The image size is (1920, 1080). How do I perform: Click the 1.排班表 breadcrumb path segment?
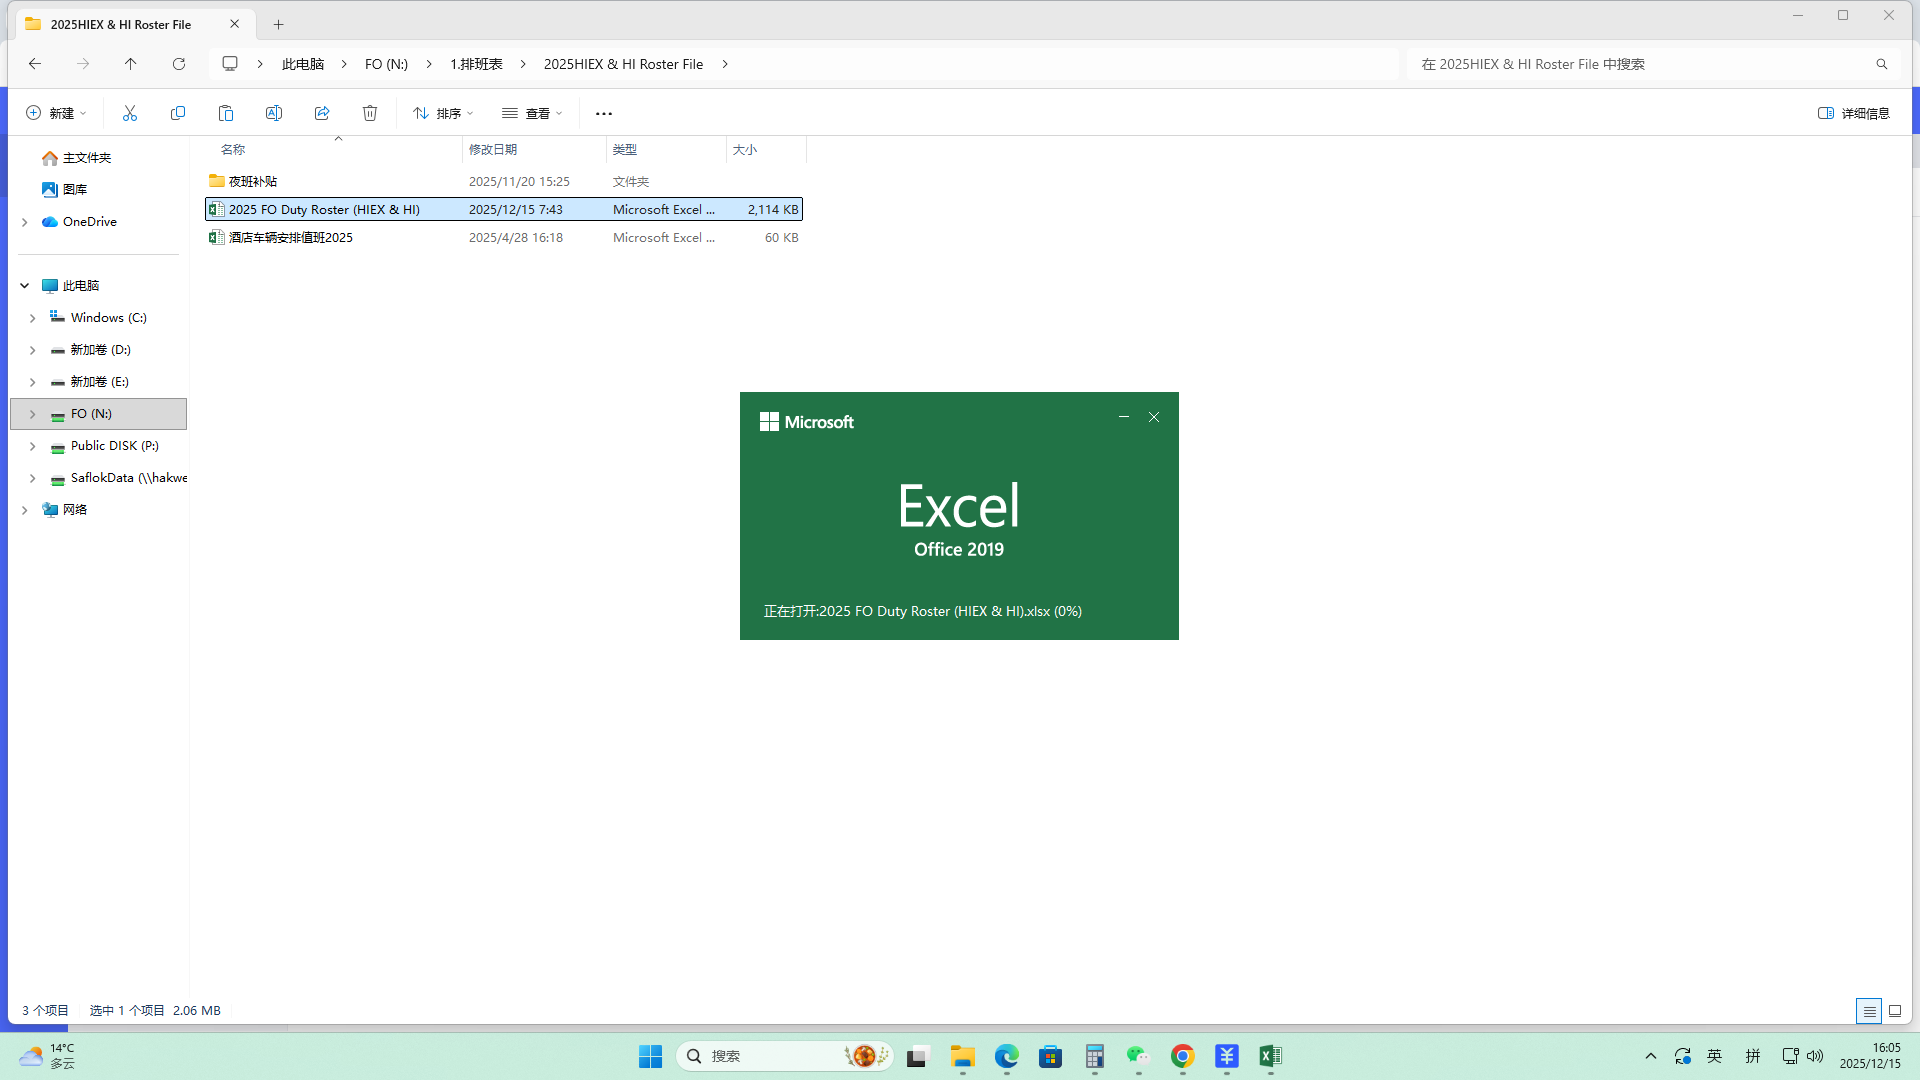coord(476,64)
